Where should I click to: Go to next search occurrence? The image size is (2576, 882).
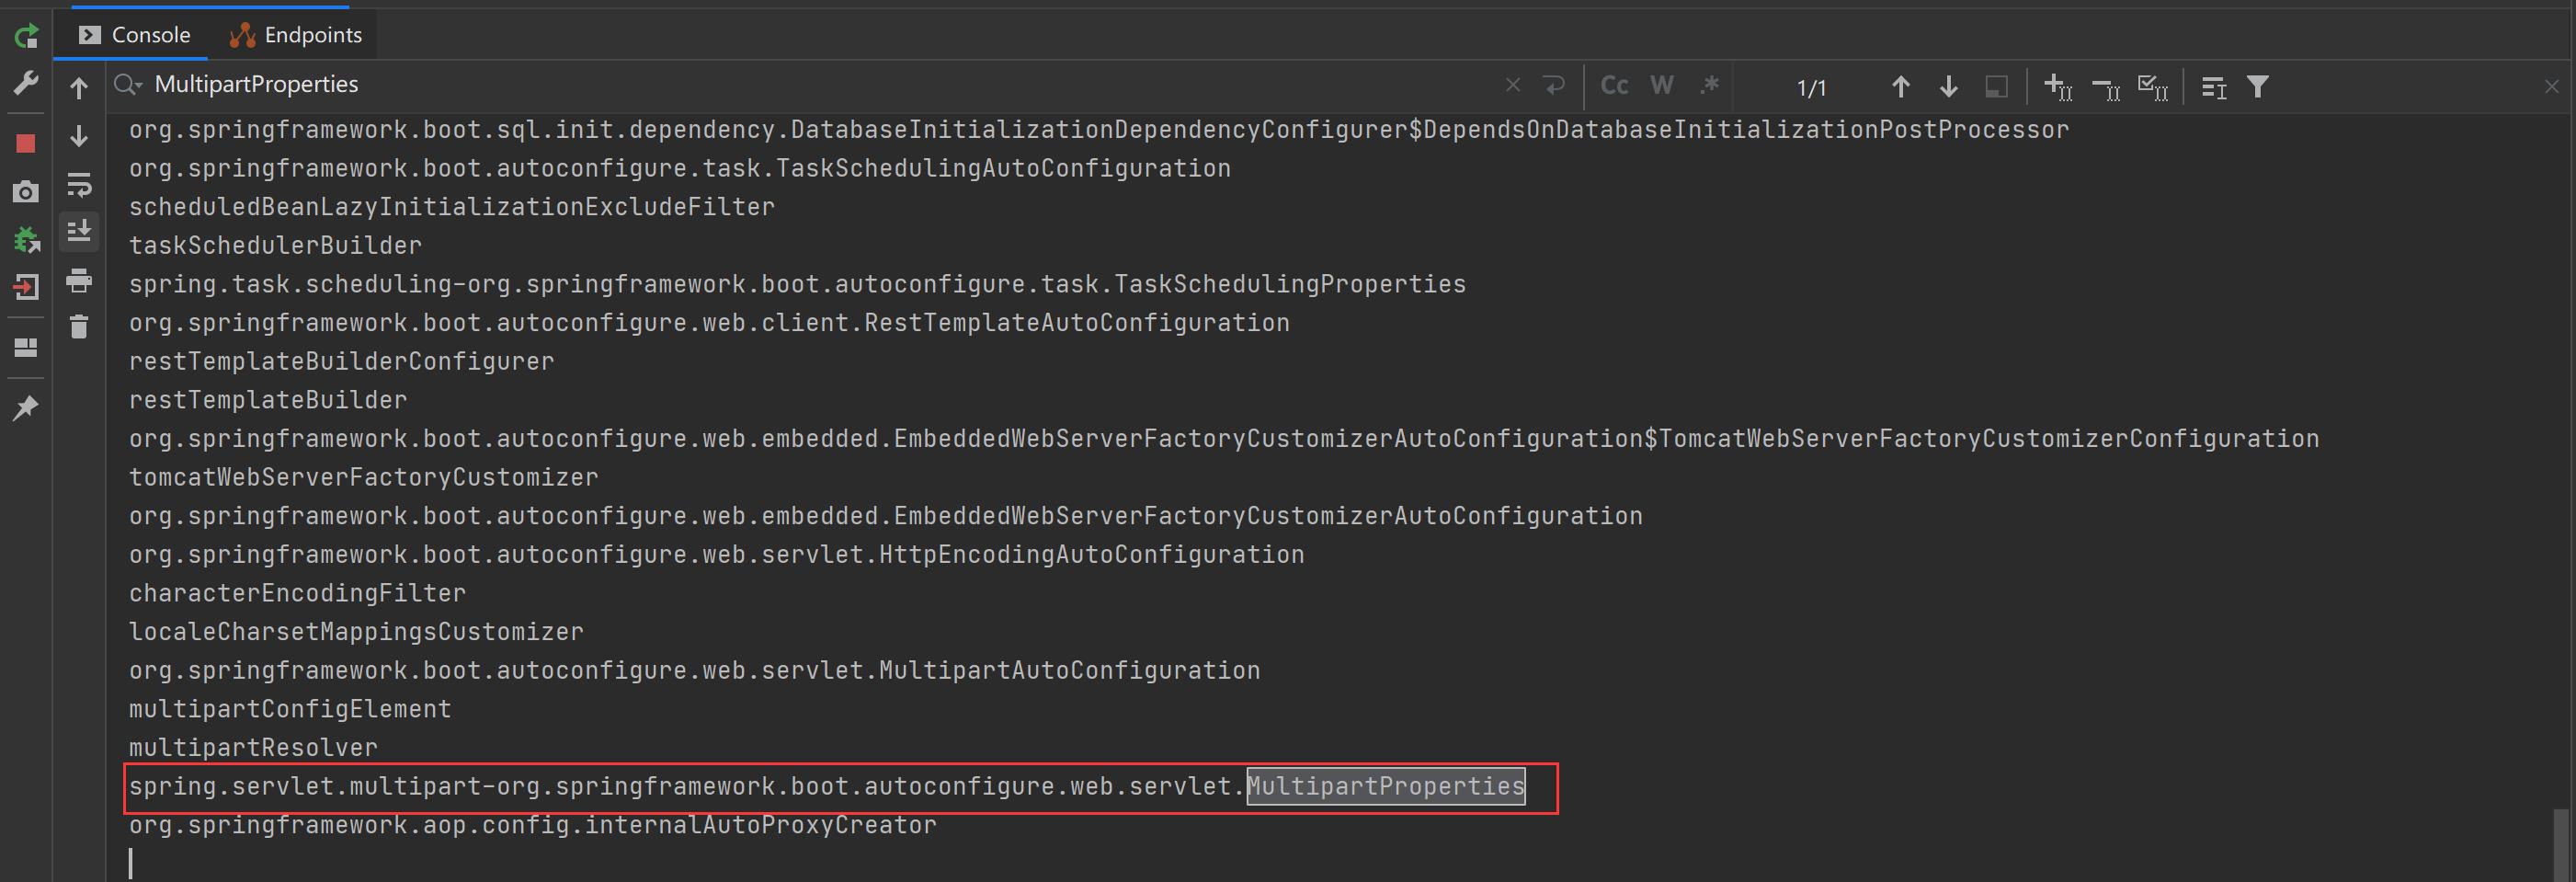click(1949, 87)
